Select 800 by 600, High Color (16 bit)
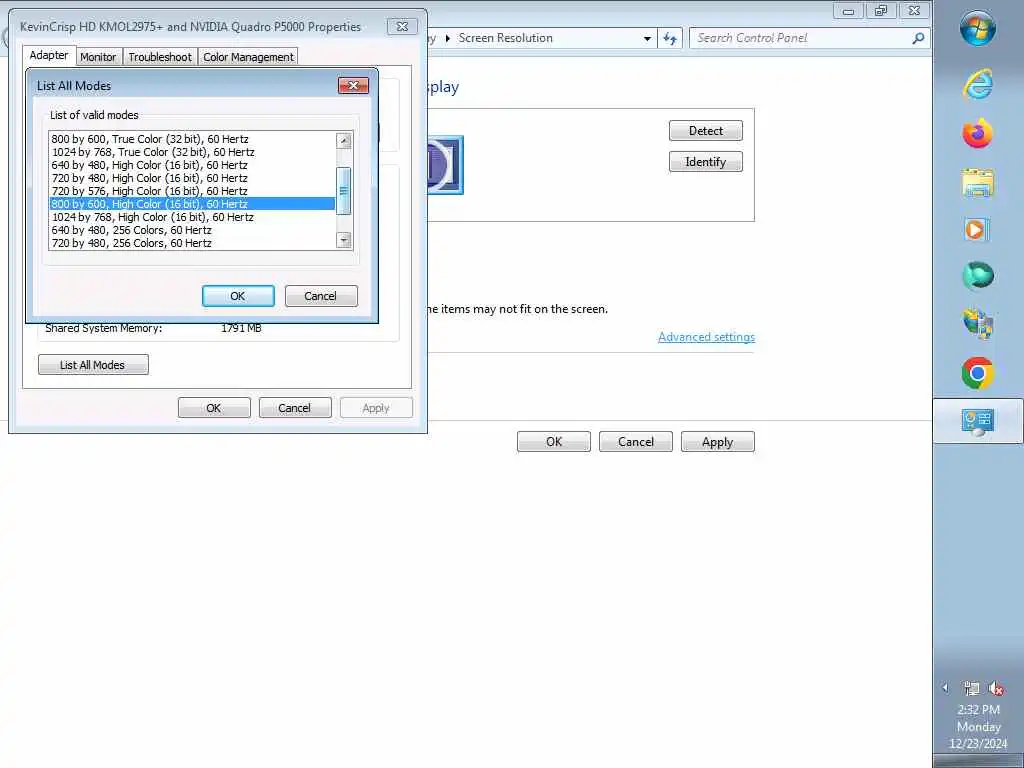The height and width of the screenshot is (768, 1024). point(192,204)
